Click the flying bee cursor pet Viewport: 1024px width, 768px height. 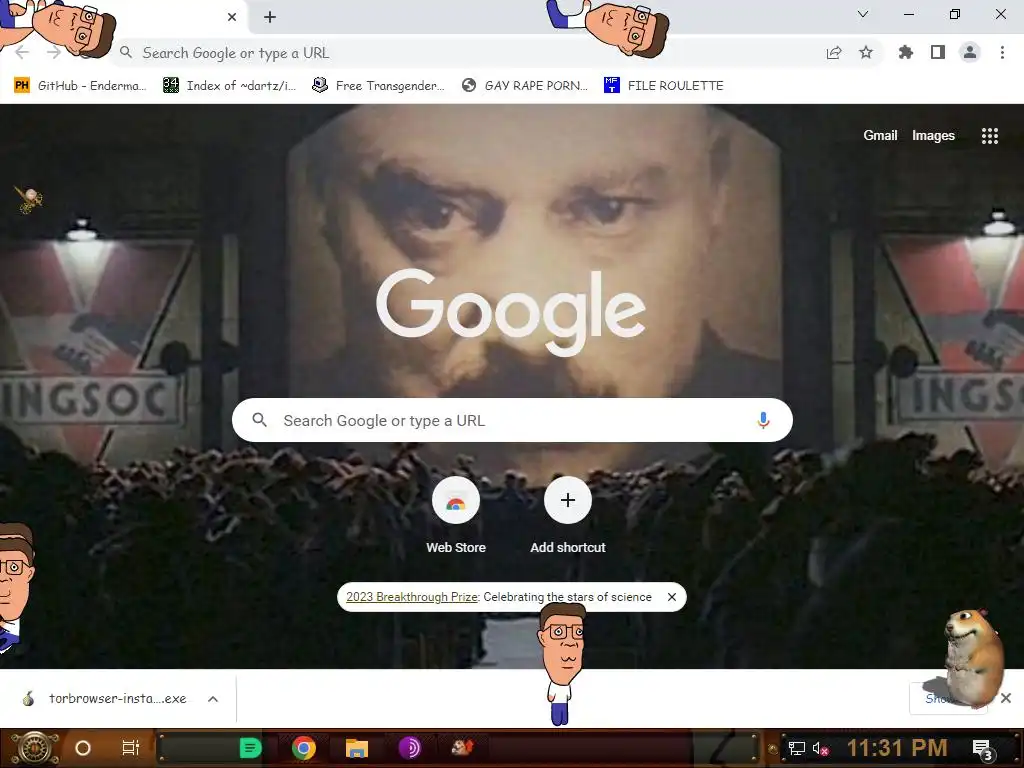coord(29,199)
